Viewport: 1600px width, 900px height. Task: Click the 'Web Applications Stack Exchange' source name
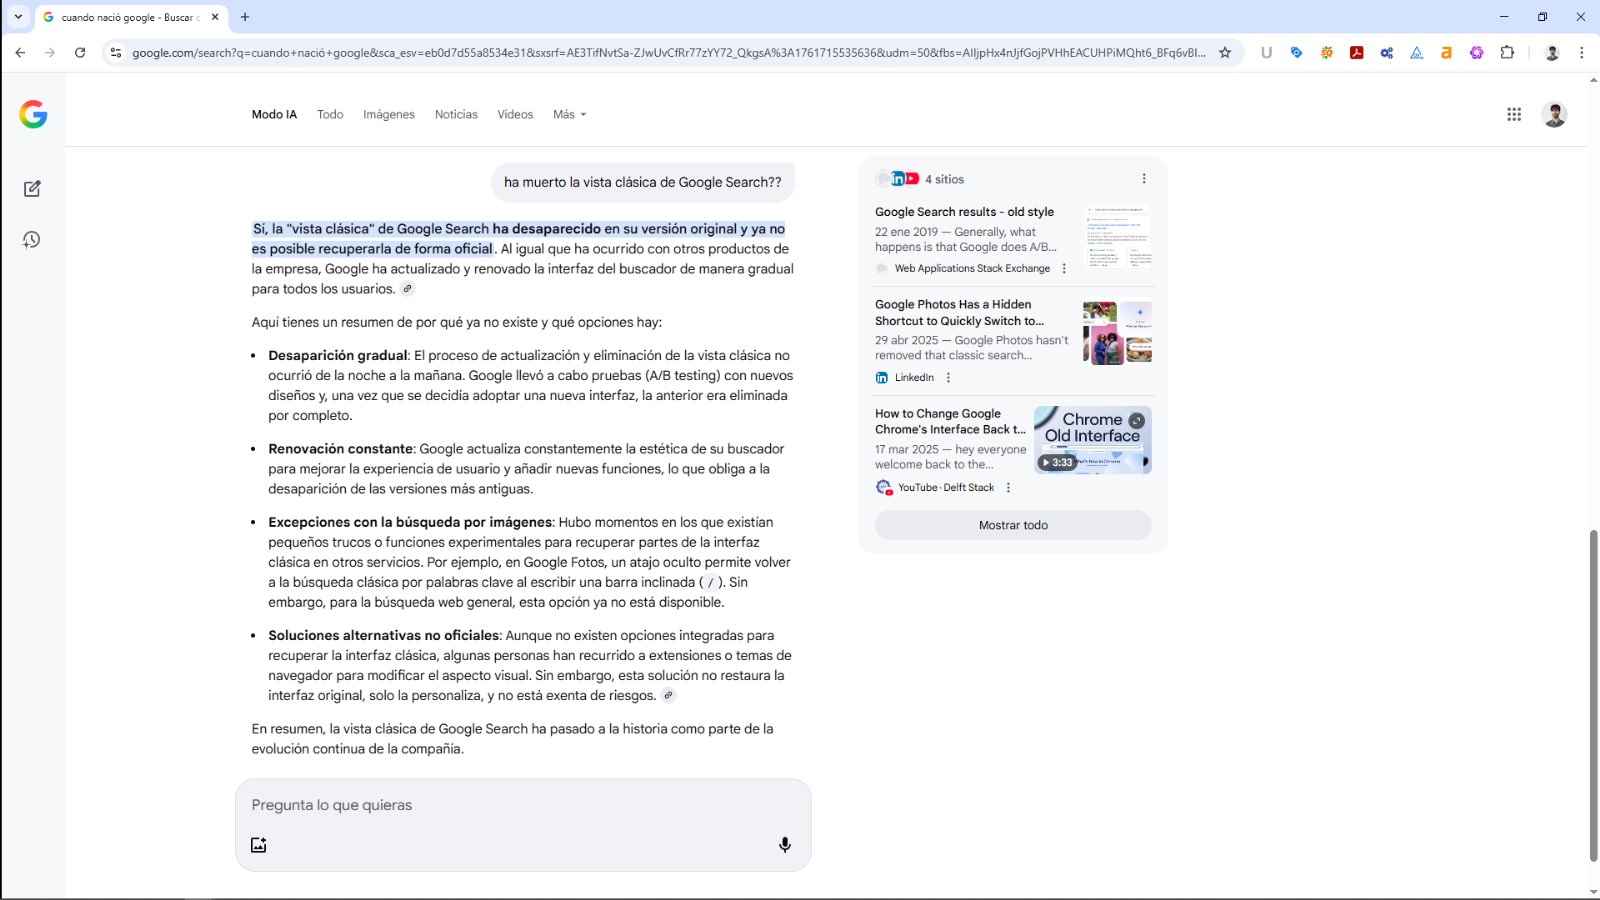click(x=972, y=269)
